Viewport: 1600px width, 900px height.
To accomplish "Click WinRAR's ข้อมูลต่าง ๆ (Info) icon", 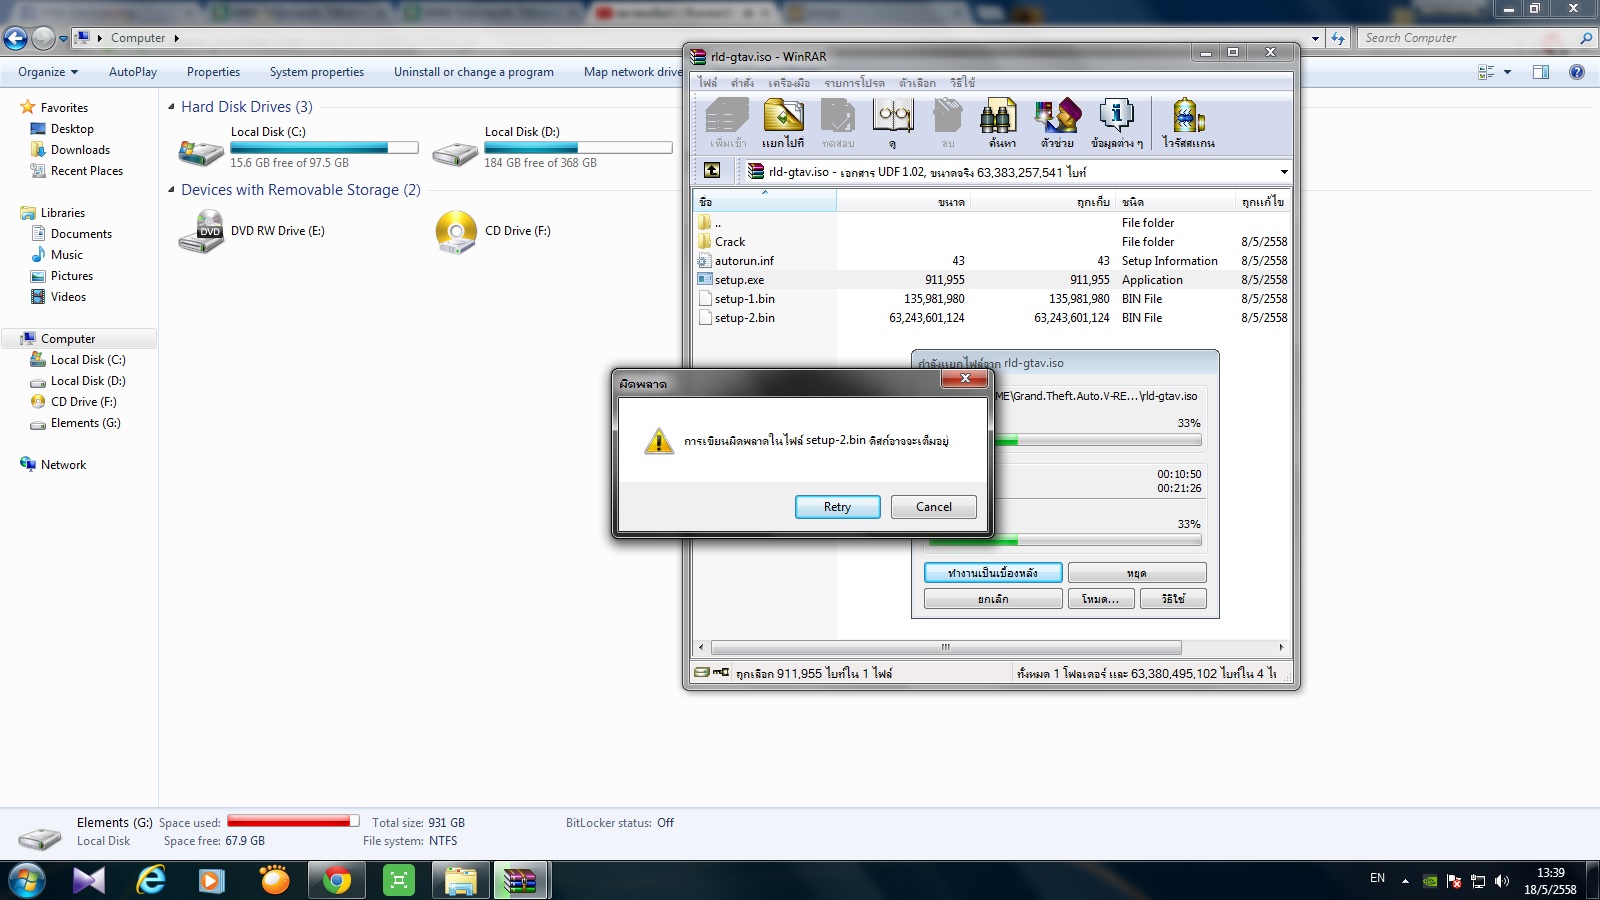I will 1116,123.
